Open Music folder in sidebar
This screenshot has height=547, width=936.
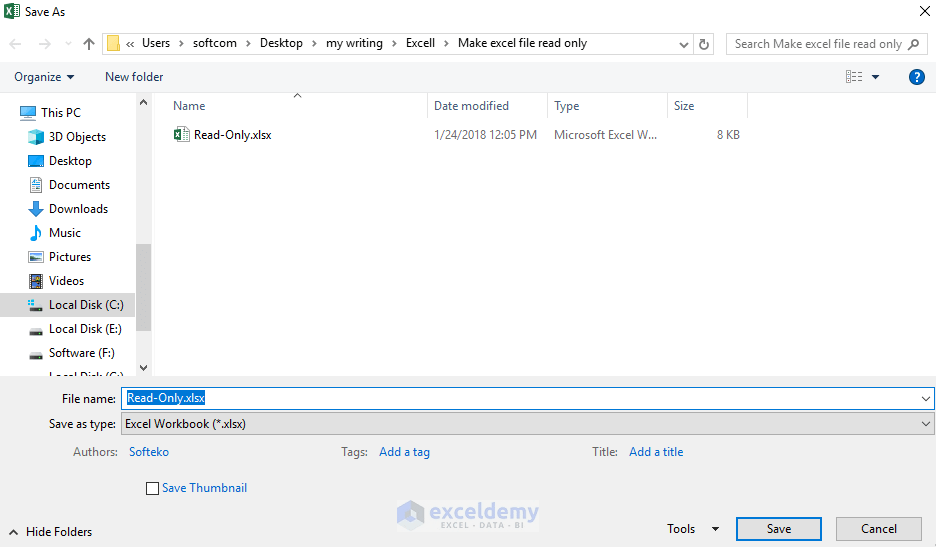(64, 232)
